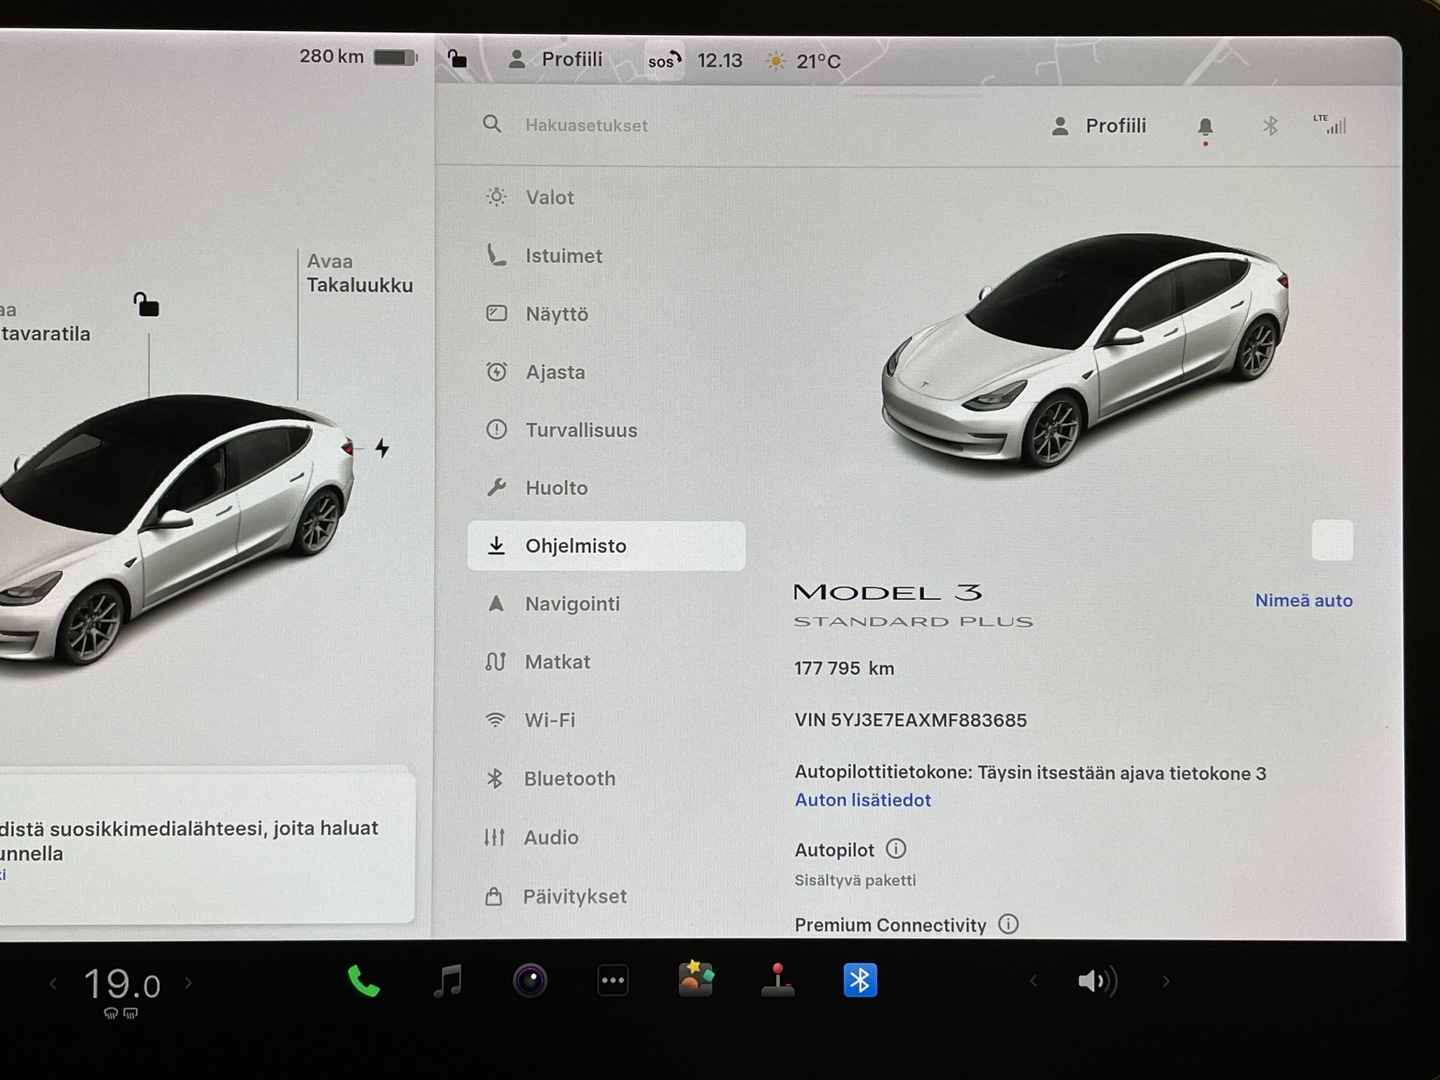Open the notifications bell icon

[x=1205, y=128]
